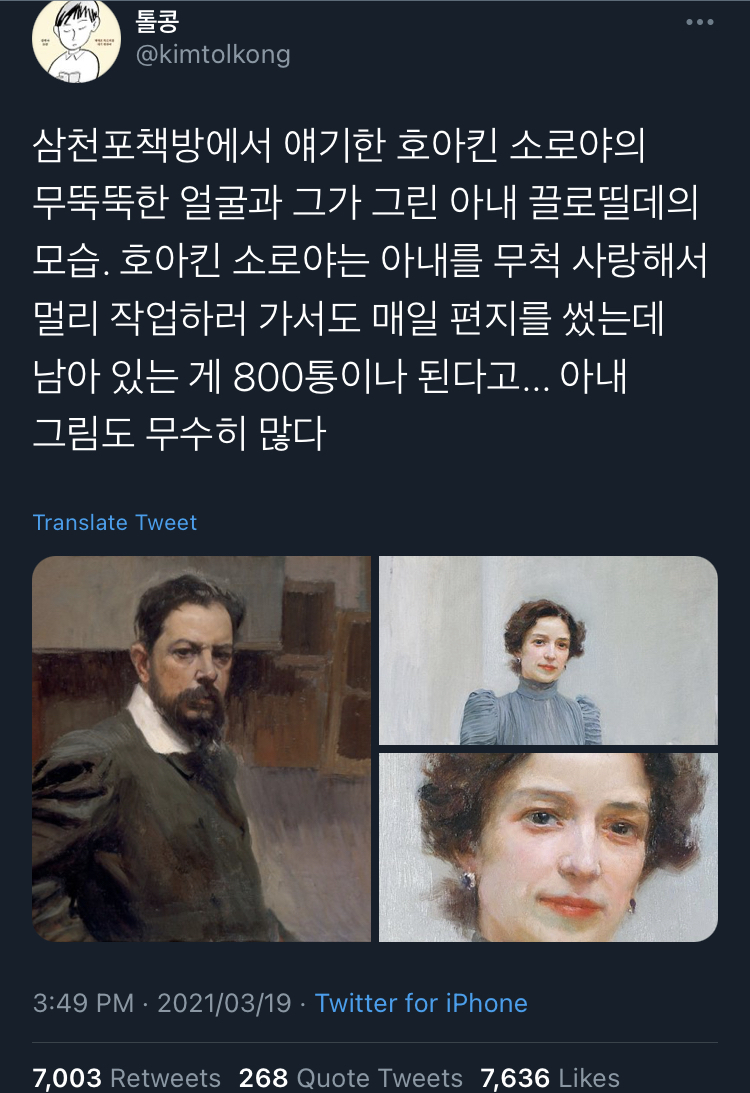Click the tweet line mentioning 800통이나

330,376
